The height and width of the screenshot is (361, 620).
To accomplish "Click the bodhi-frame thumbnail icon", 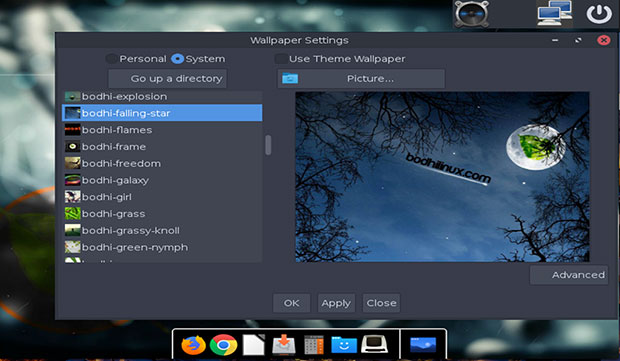I will click(72, 147).
